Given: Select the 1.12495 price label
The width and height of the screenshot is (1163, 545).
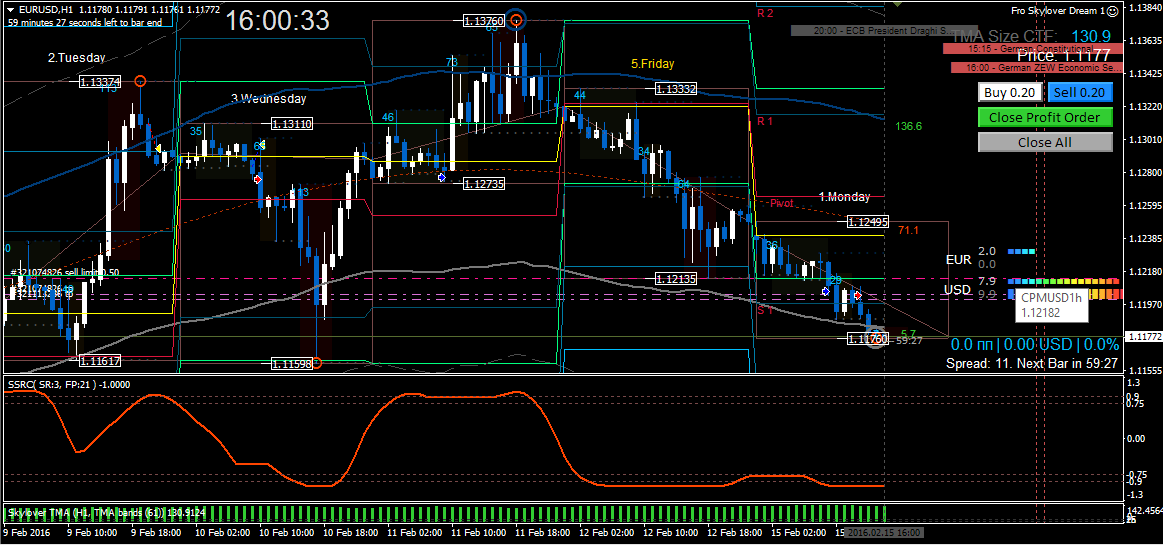Looking at the screenshot, I should (868, 222).
